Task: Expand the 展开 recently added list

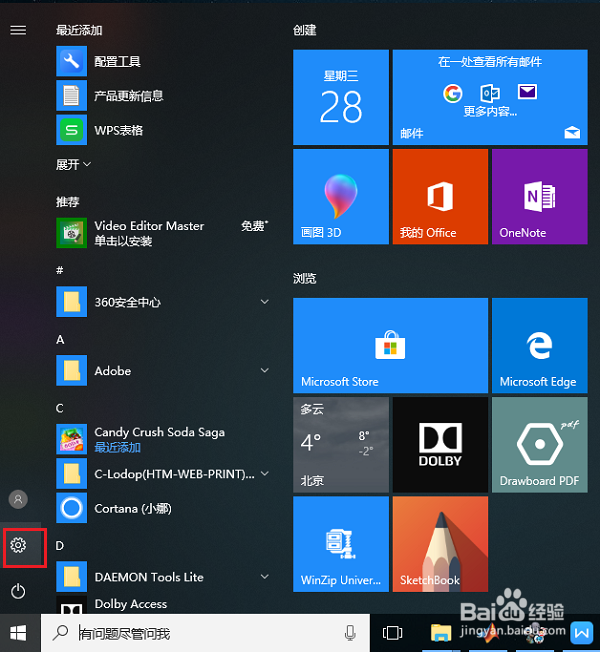Action: (73, 165)
